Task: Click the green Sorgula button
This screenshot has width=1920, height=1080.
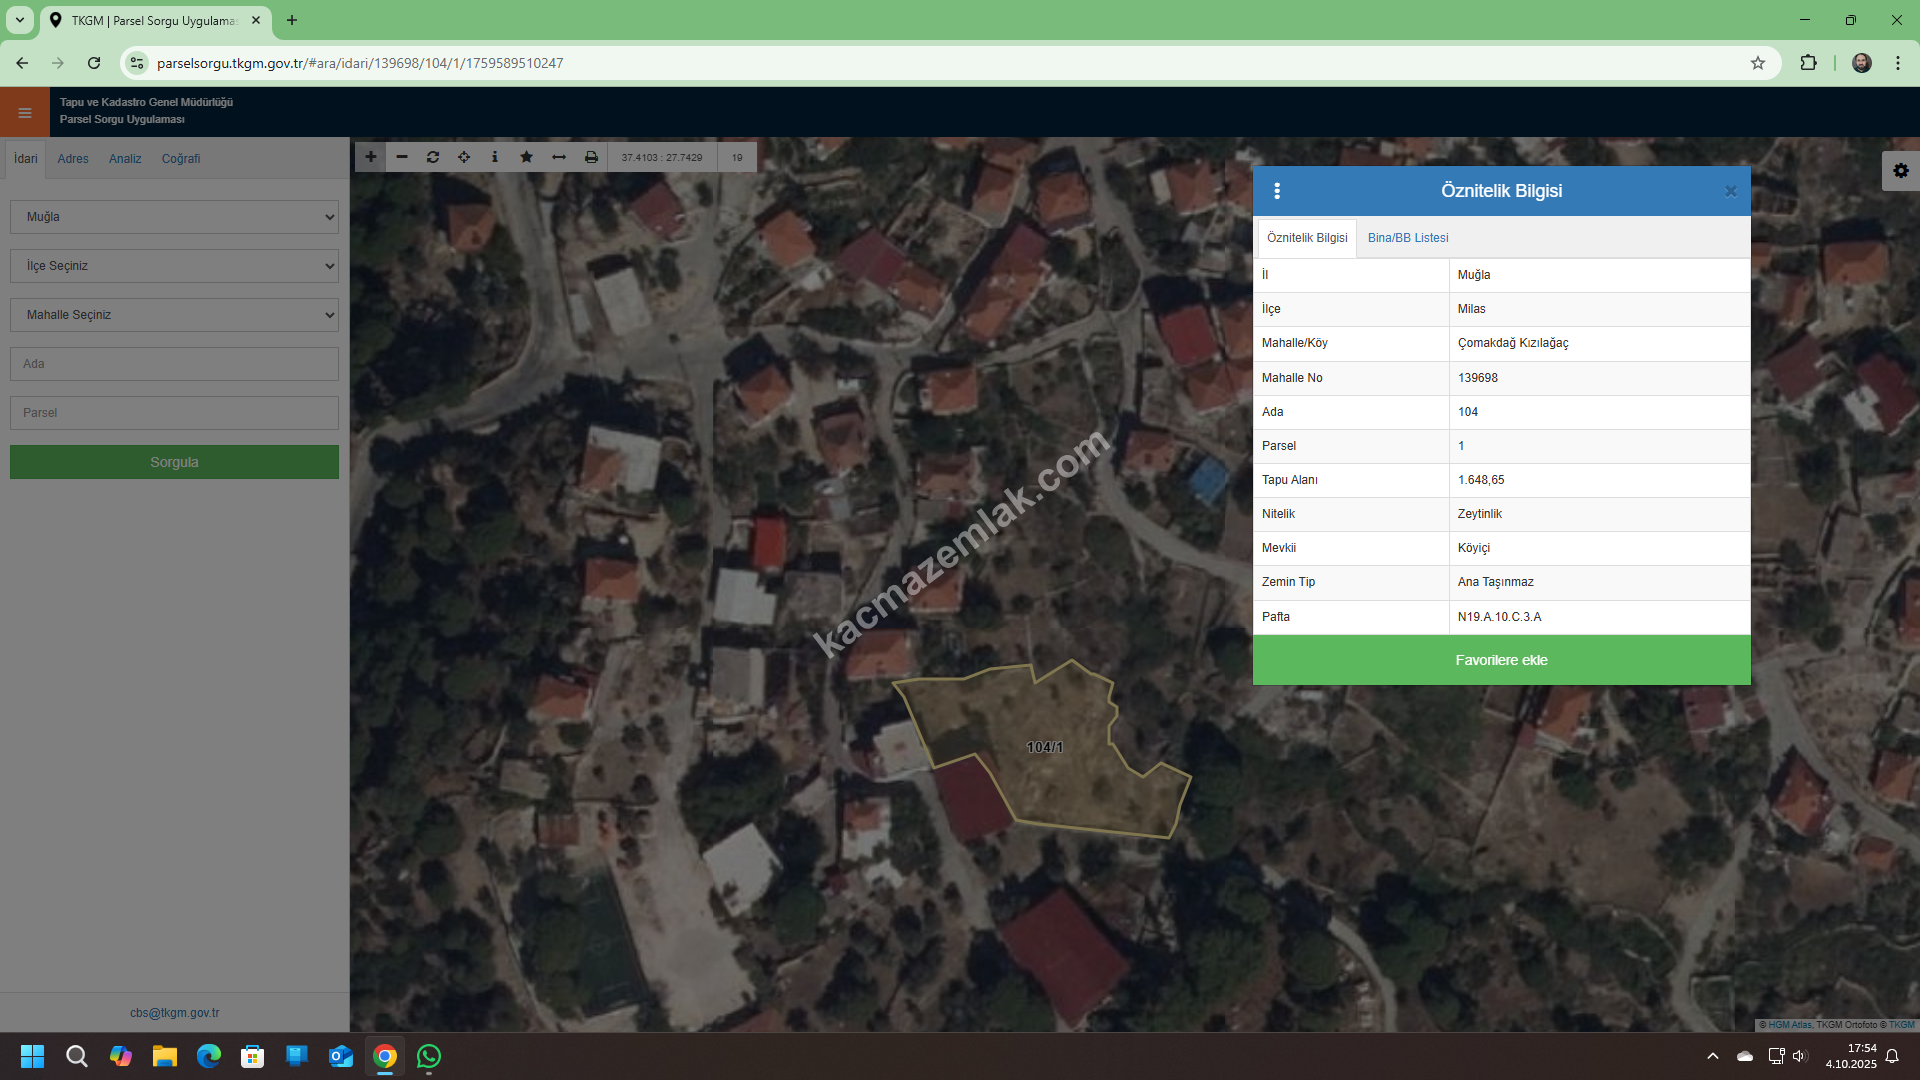Action: coord(174,462)
